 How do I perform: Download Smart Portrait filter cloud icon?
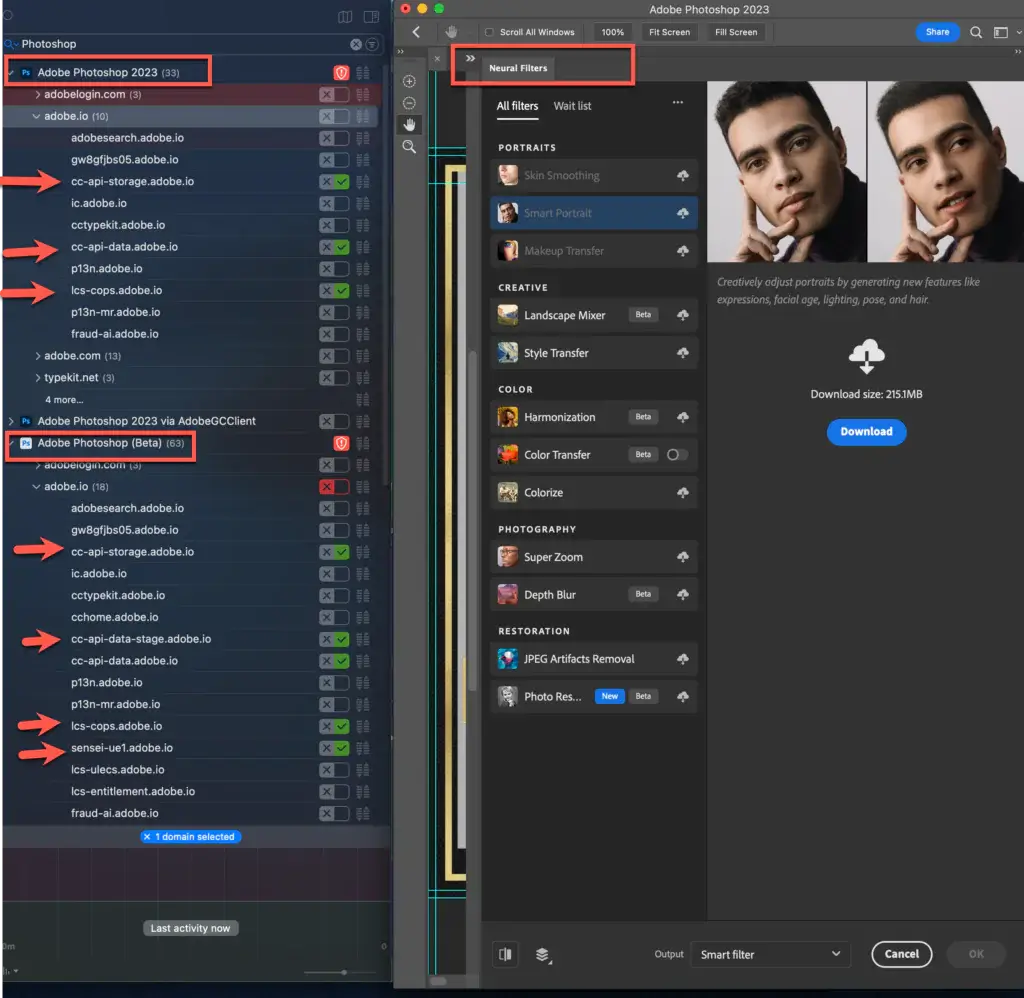point(682,213)
